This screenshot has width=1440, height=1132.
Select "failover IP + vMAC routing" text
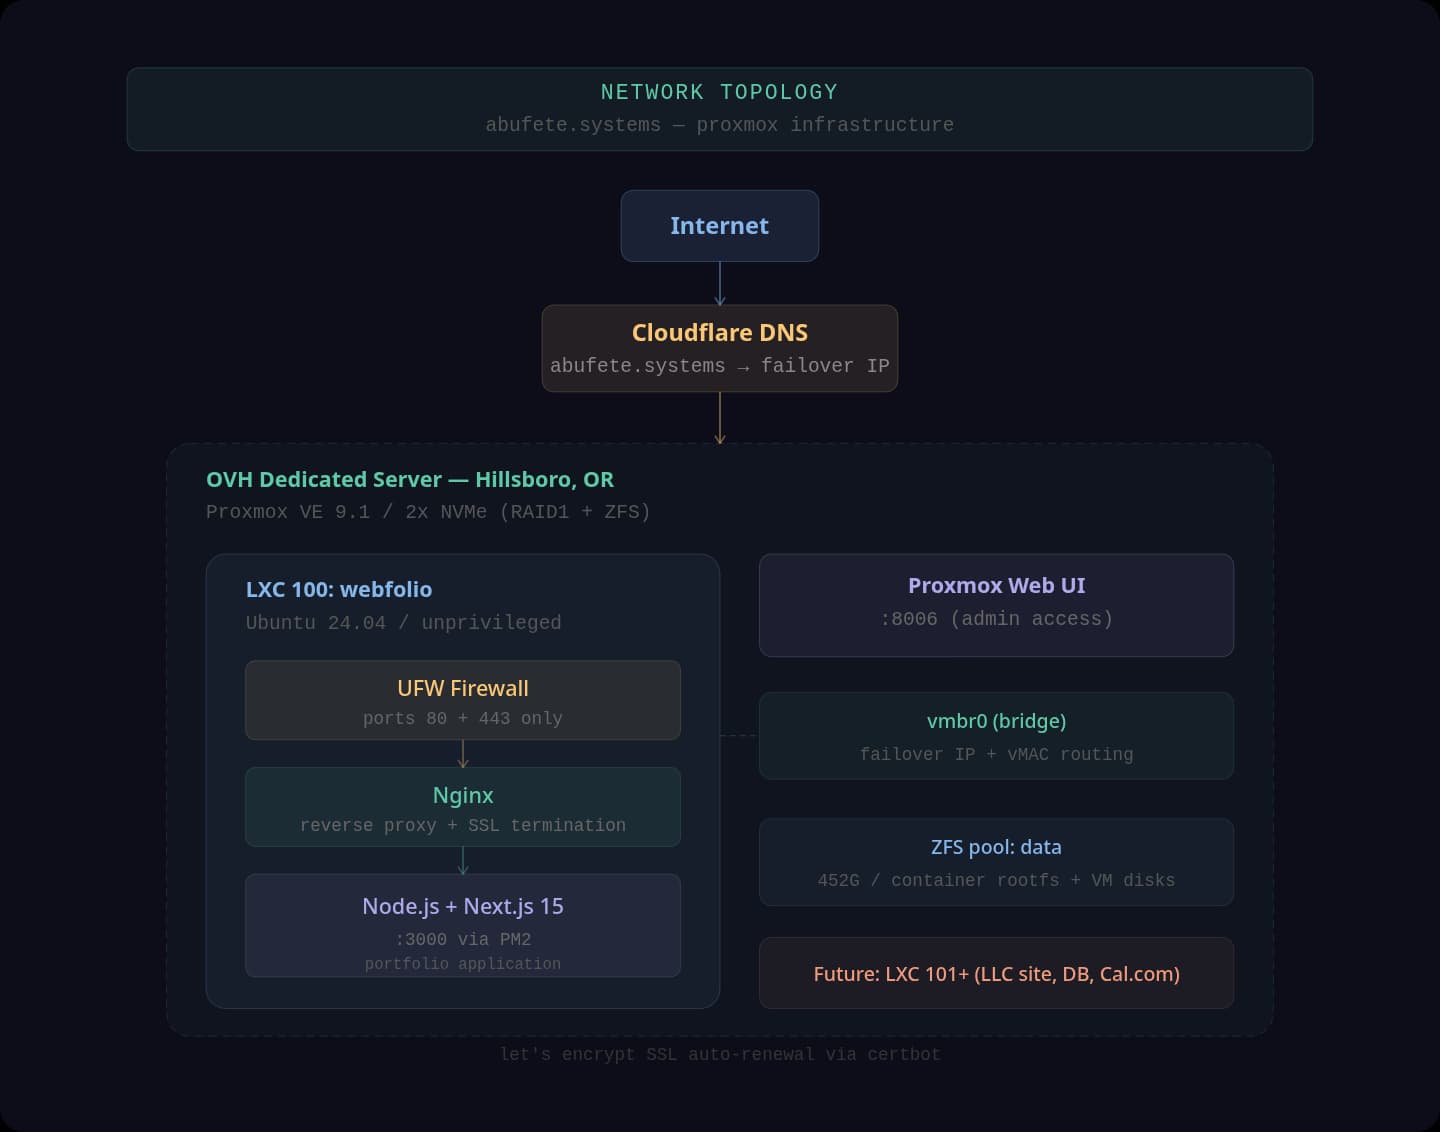[x=996, y=754]
